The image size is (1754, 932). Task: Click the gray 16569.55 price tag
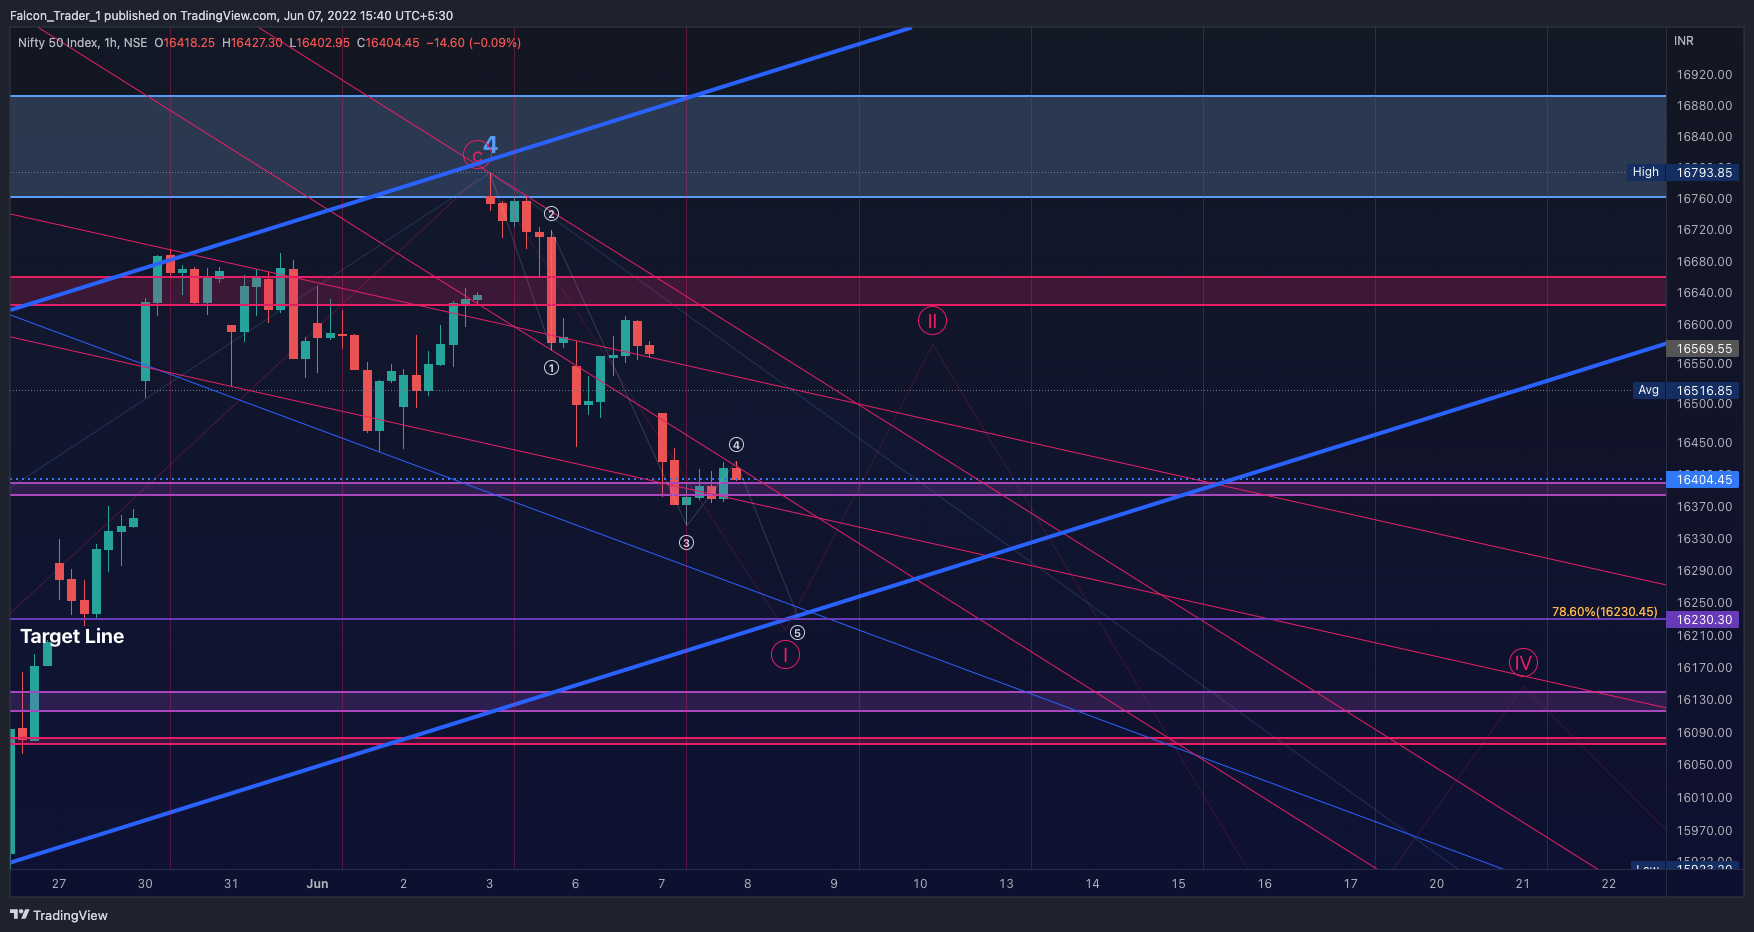click(x=1704, y=349)
